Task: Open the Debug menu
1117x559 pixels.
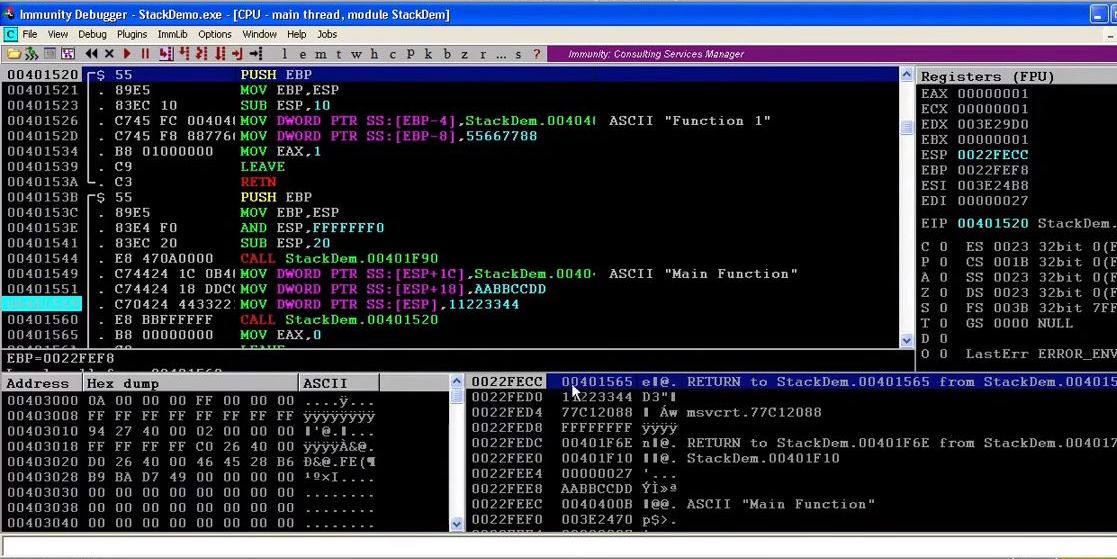Action: coord(92,34)
